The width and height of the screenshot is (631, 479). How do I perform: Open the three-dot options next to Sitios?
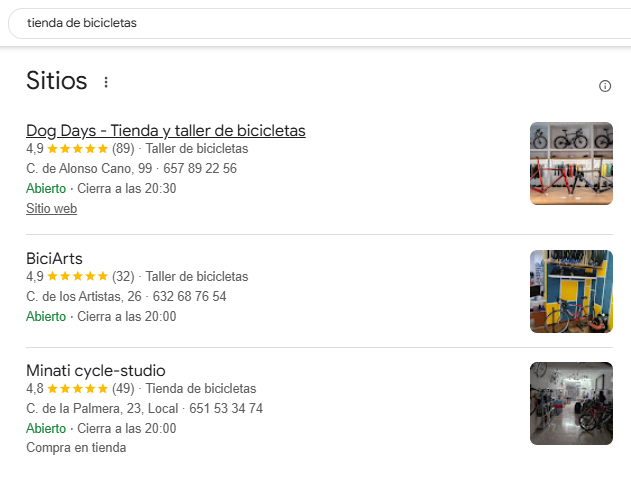coord(106,82)
